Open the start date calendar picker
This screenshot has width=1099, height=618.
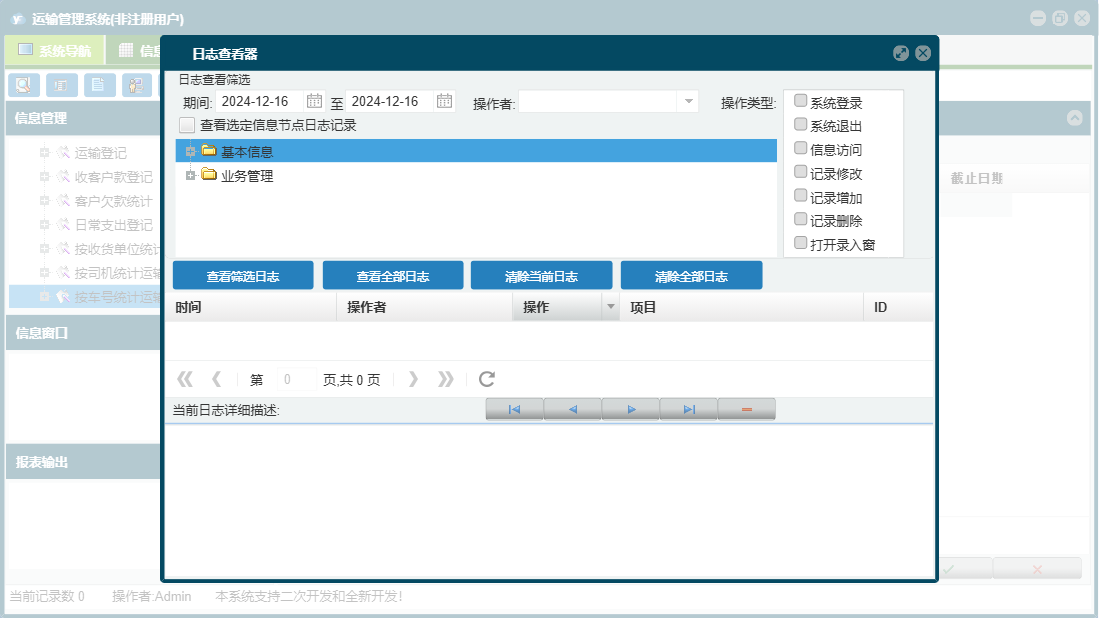click(314, 101)
